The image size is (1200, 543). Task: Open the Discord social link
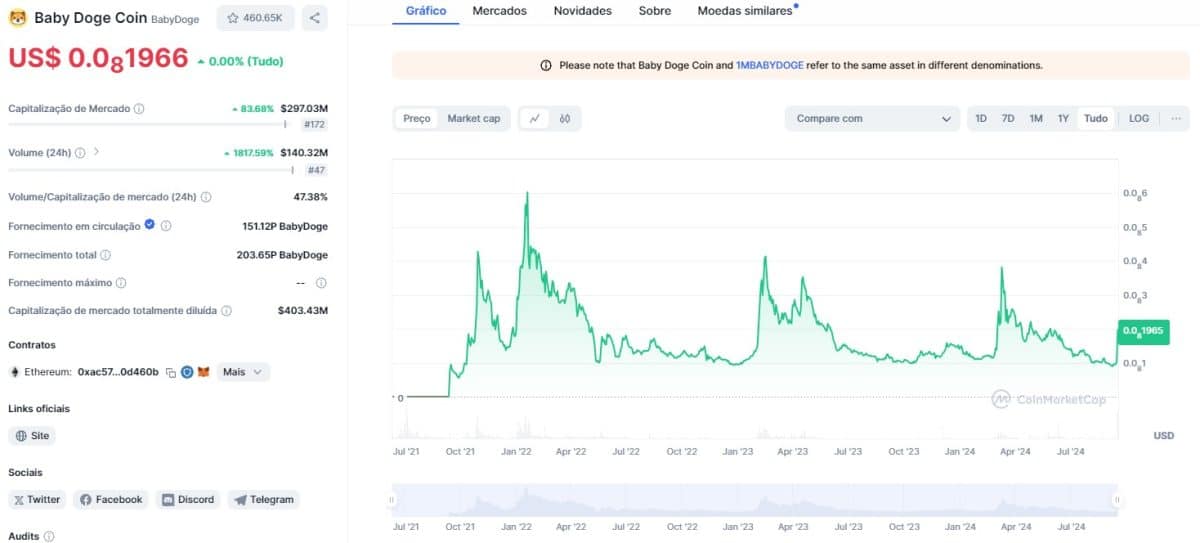click(188, 499)
